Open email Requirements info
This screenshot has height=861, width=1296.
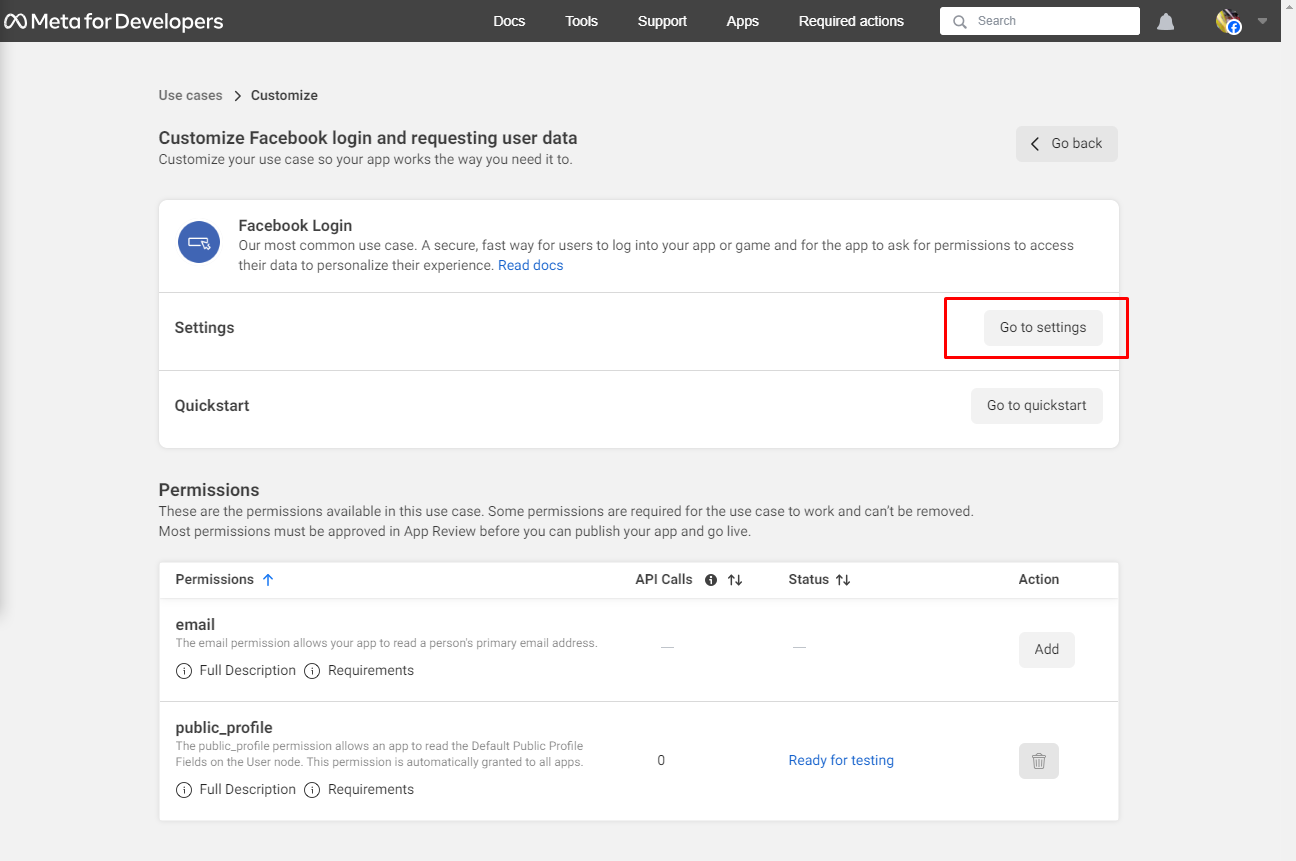click(359, 671)
